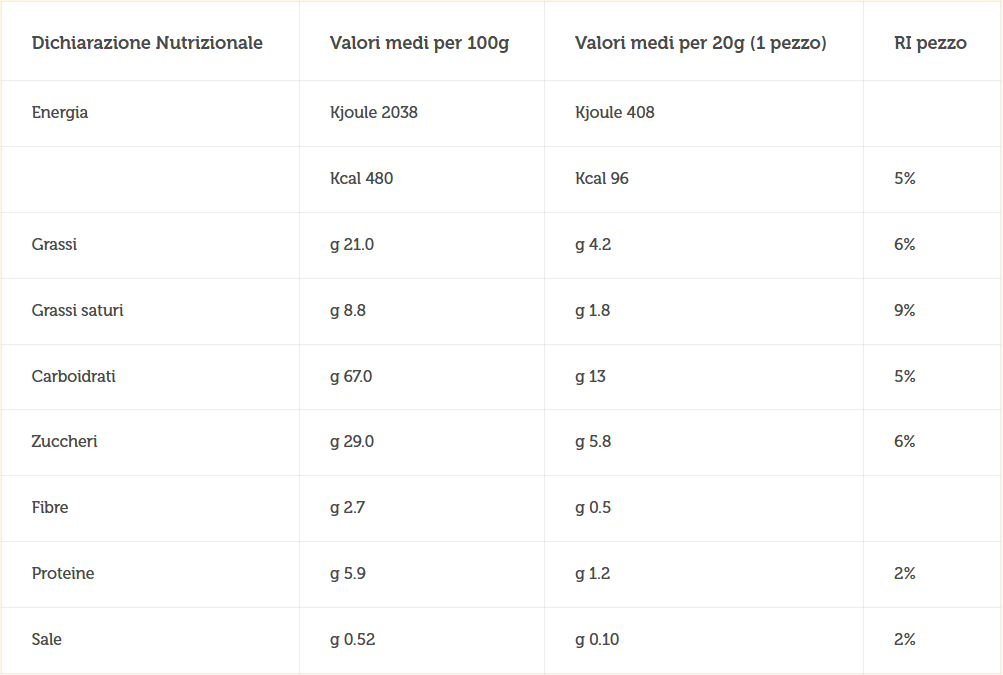Select the Proteine row label
1003x675 pixels.
coord(63,573)
